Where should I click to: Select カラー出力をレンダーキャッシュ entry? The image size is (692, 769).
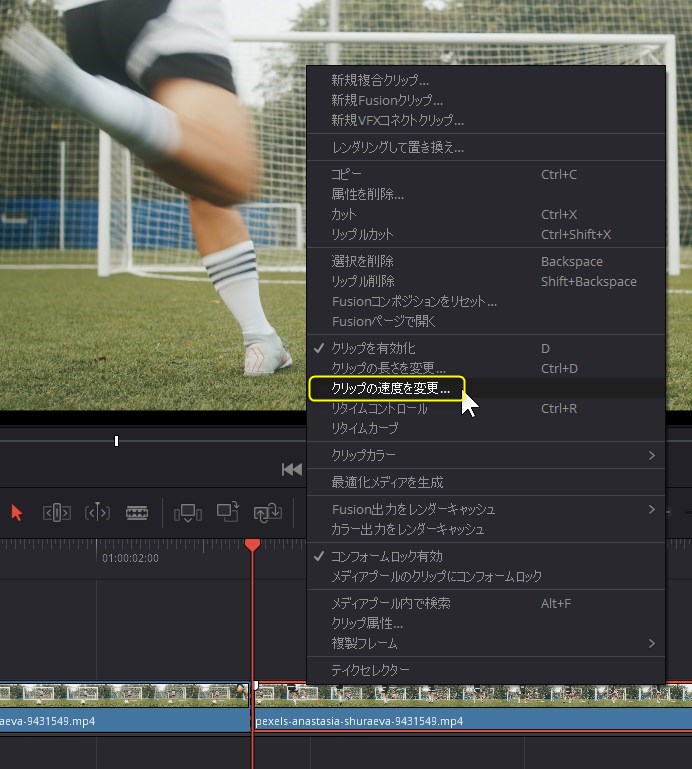pos(486,529)
